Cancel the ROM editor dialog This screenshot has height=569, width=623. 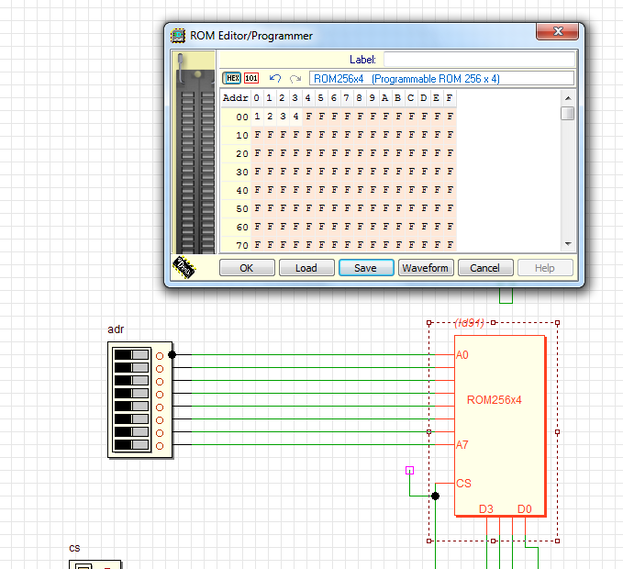tap(485, 268)
